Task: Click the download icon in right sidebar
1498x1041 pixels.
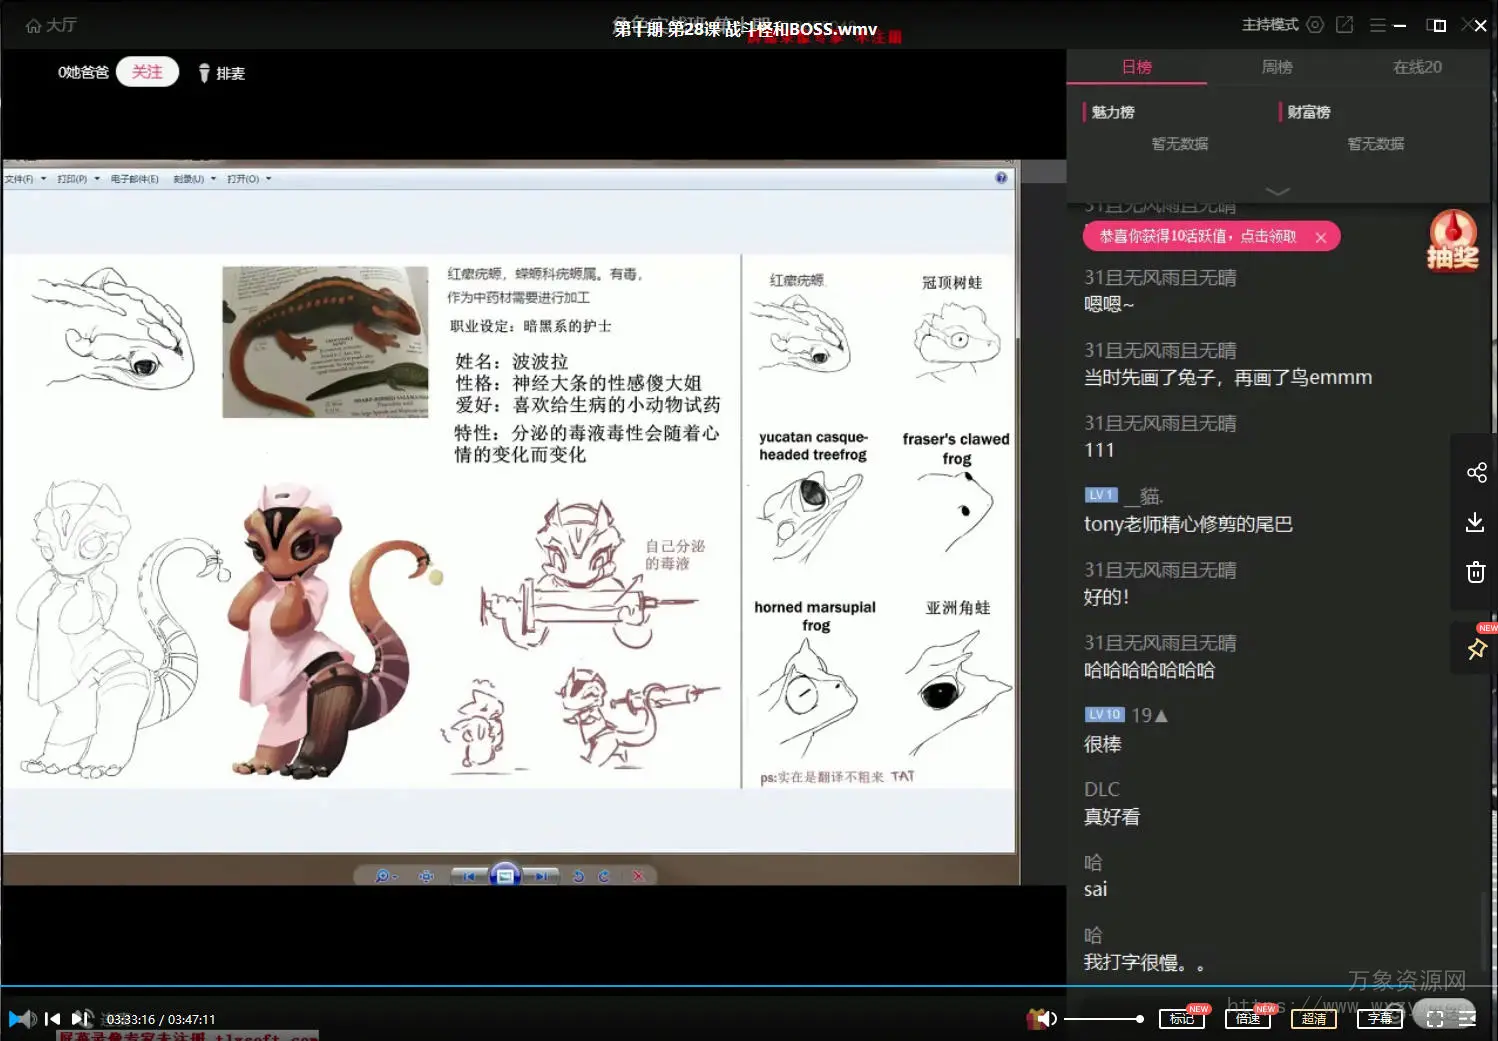Action: [1475, 522]
